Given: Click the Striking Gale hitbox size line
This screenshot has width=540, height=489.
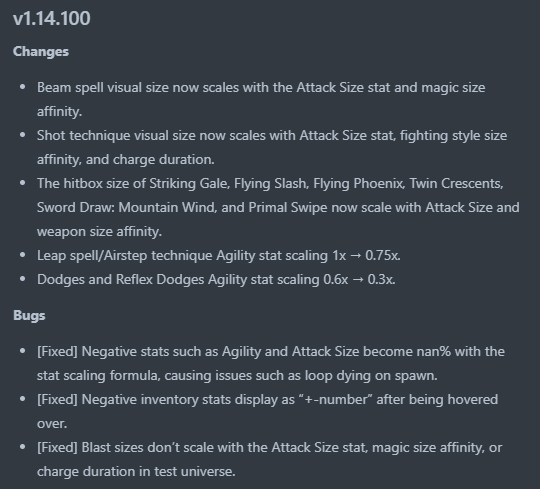Looking at the screenshot, I should pos(270,184).
